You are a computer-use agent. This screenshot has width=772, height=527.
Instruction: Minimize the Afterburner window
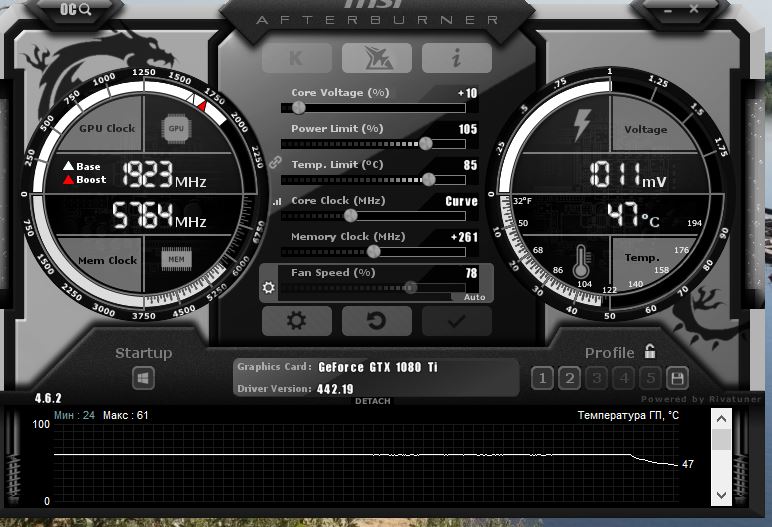tap(668, 10)
